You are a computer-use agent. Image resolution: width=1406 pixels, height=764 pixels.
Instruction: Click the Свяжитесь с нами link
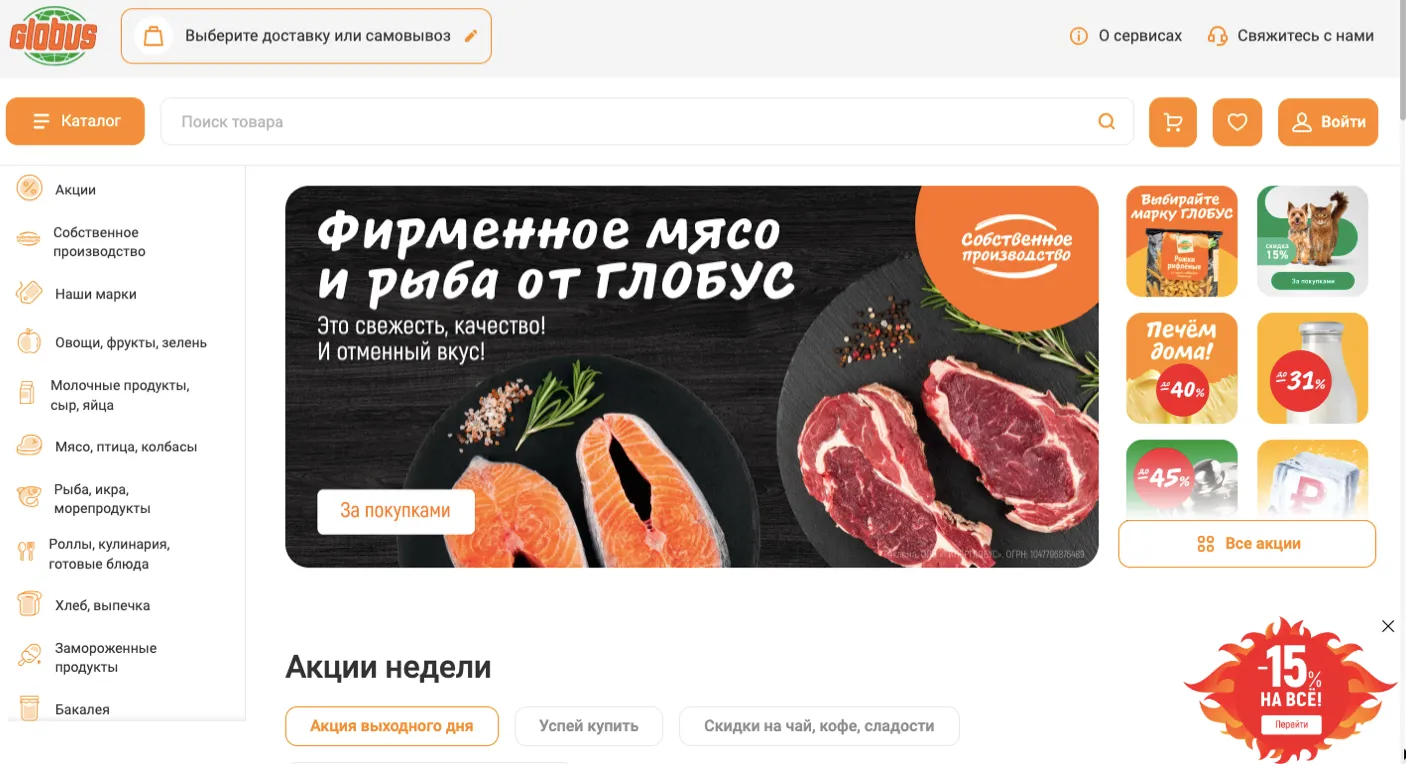[1291, 36]
